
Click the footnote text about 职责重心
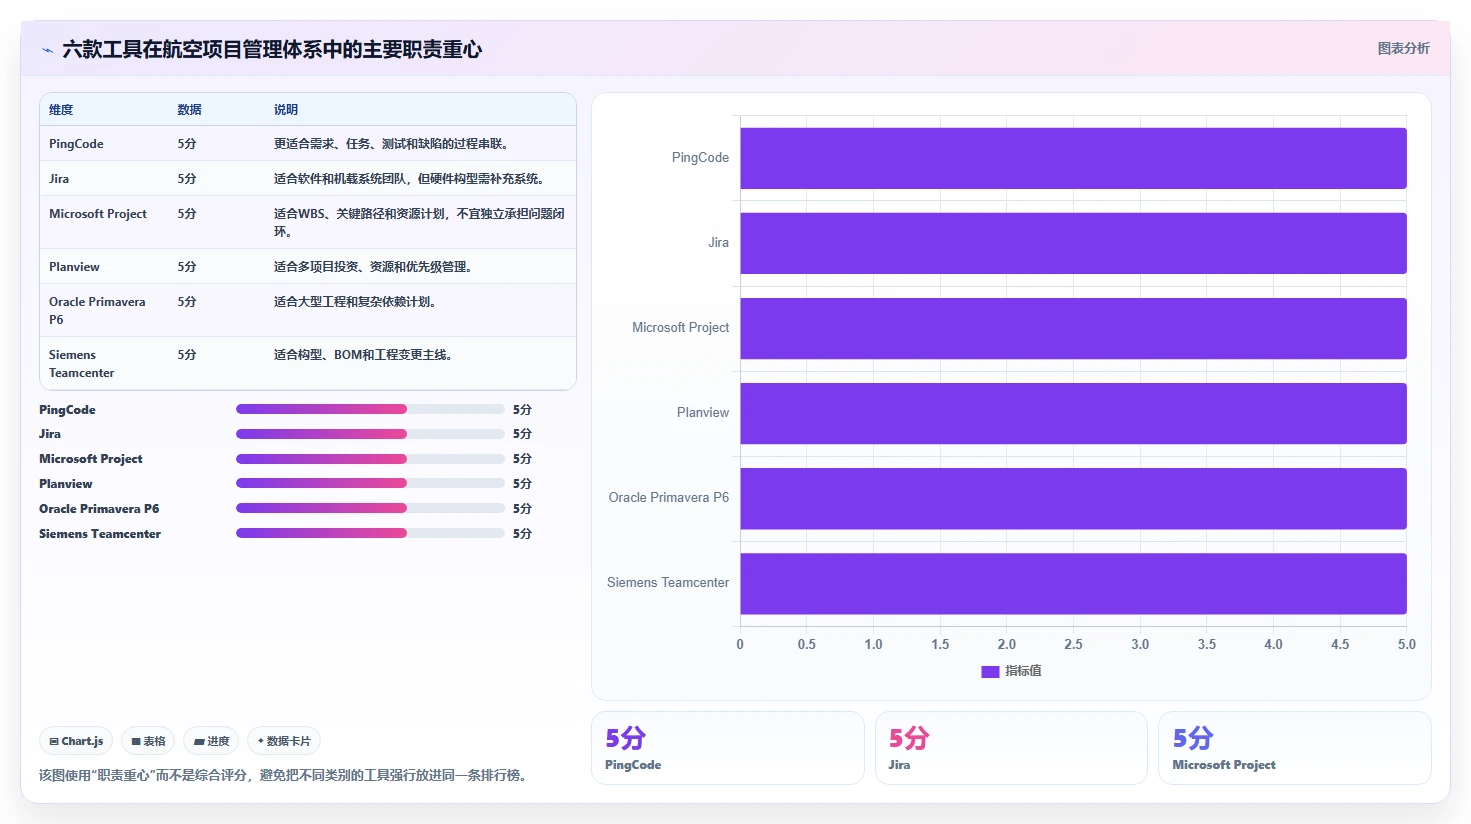coord(286,775)
